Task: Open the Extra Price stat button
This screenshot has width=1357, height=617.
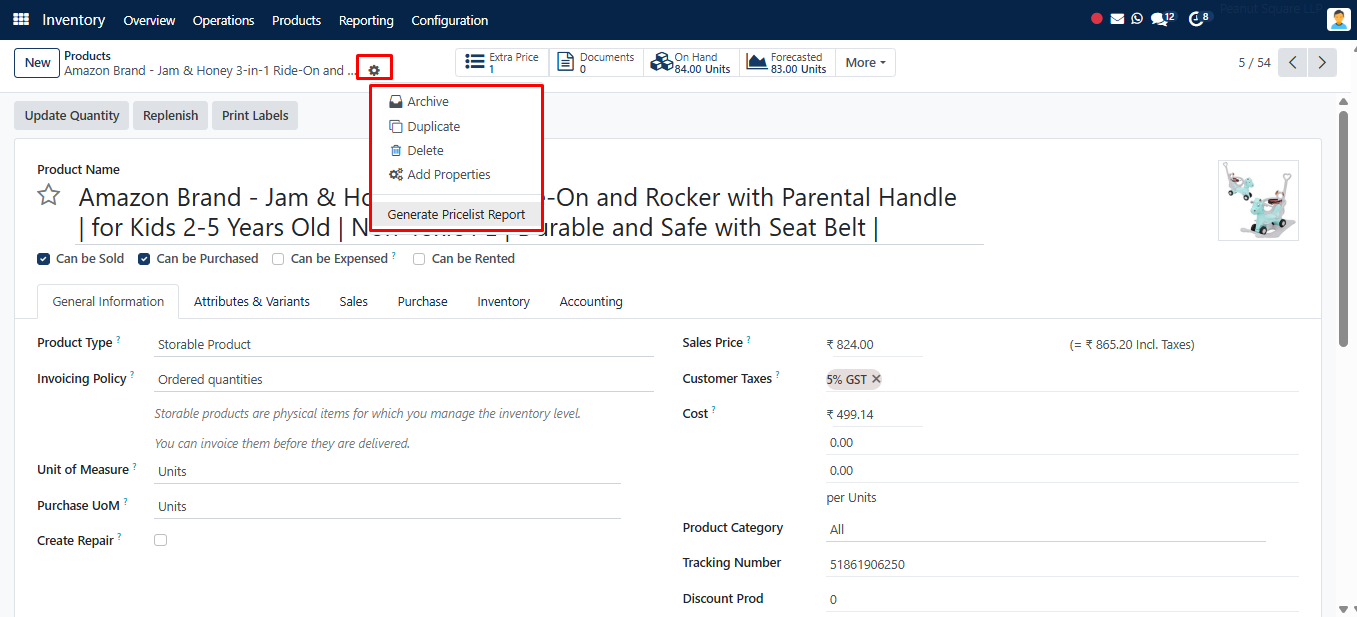Action: [x=502, y=63]
